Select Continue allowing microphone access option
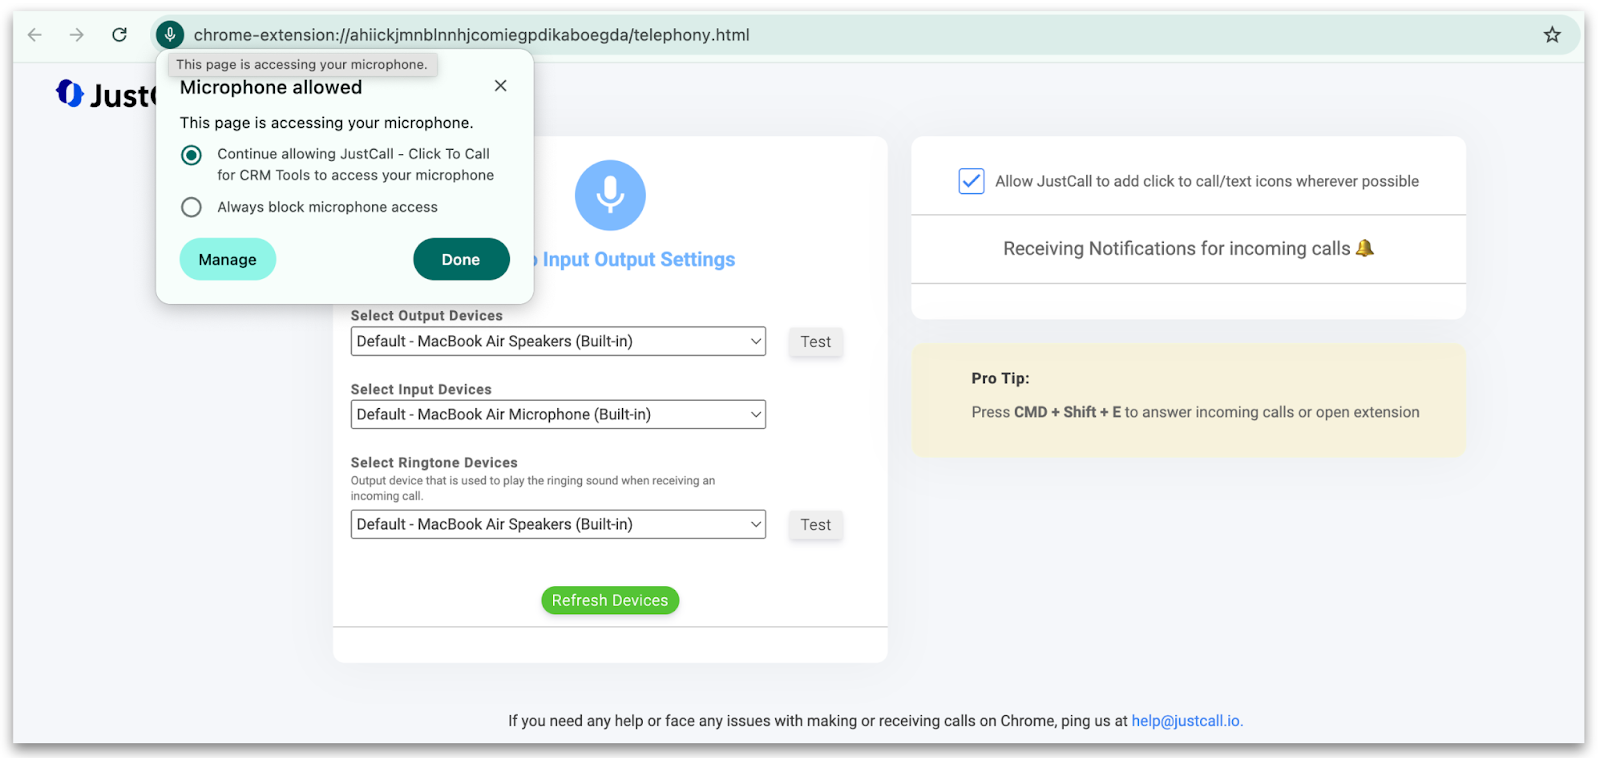Image resolution: width=1600 pixels, height=758 pixels. pyautogui.click(x=191, y=155)
